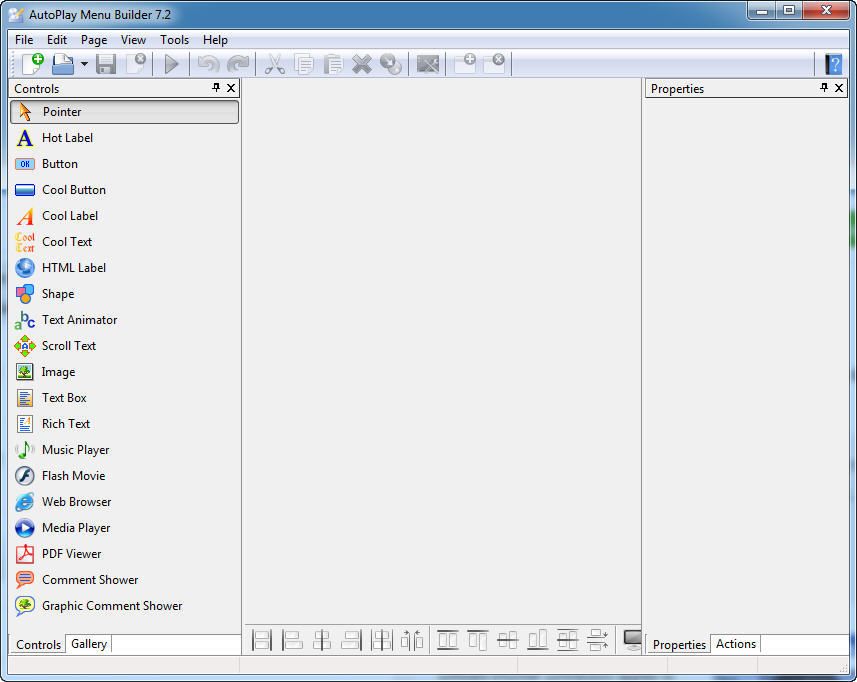Open the dropdown arrow beside Open project
The height and width of the screenshot is (682, 857).
pyautogui.click(x=84, y=64)
